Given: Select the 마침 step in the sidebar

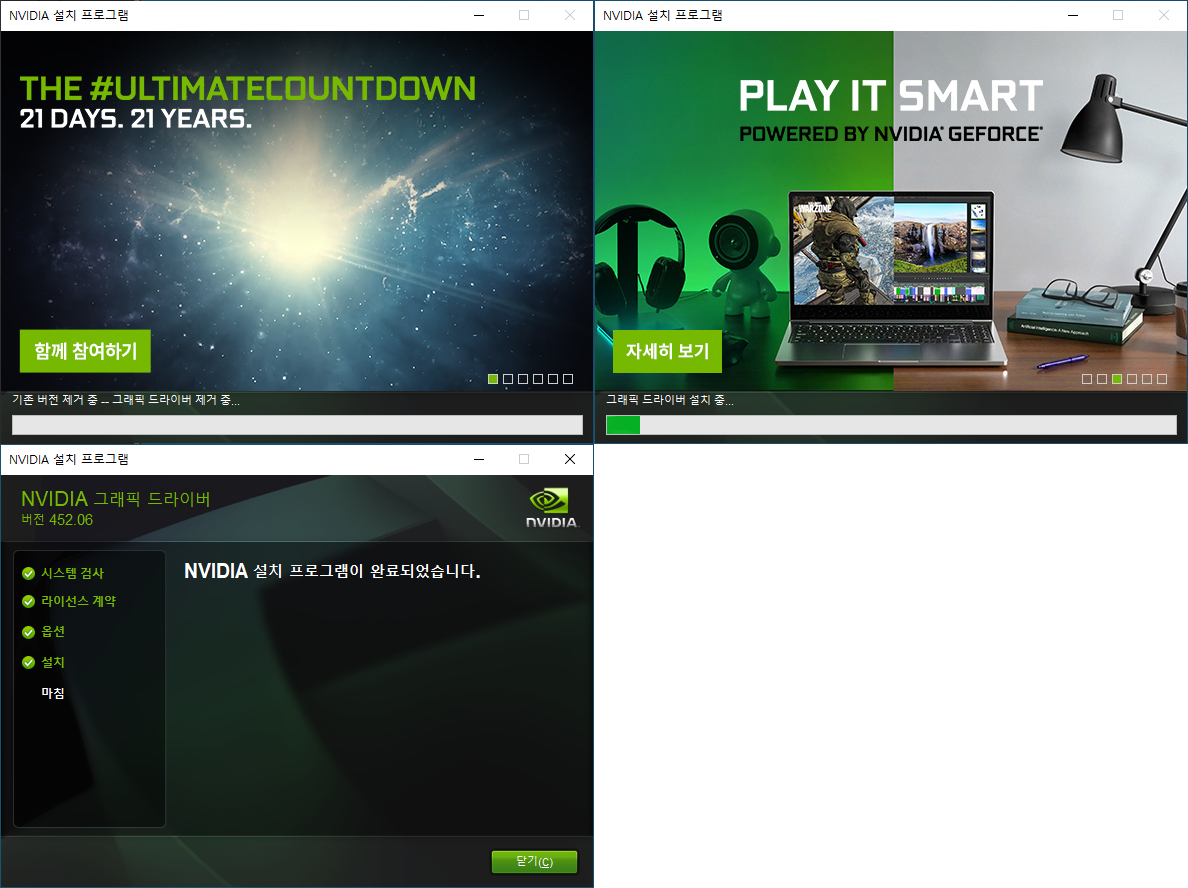Looking at the screenshot, I should (53, 693).
